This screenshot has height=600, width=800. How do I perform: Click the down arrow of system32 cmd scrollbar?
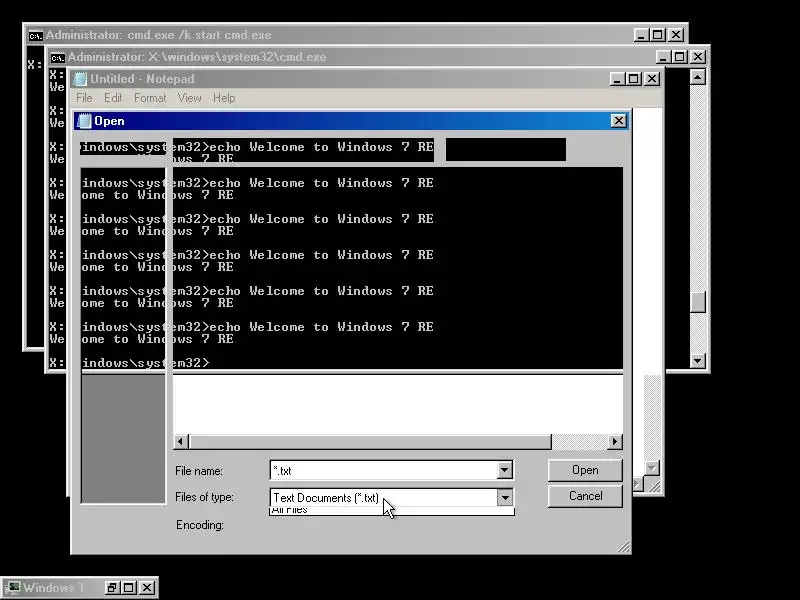[x=698, y=361]
